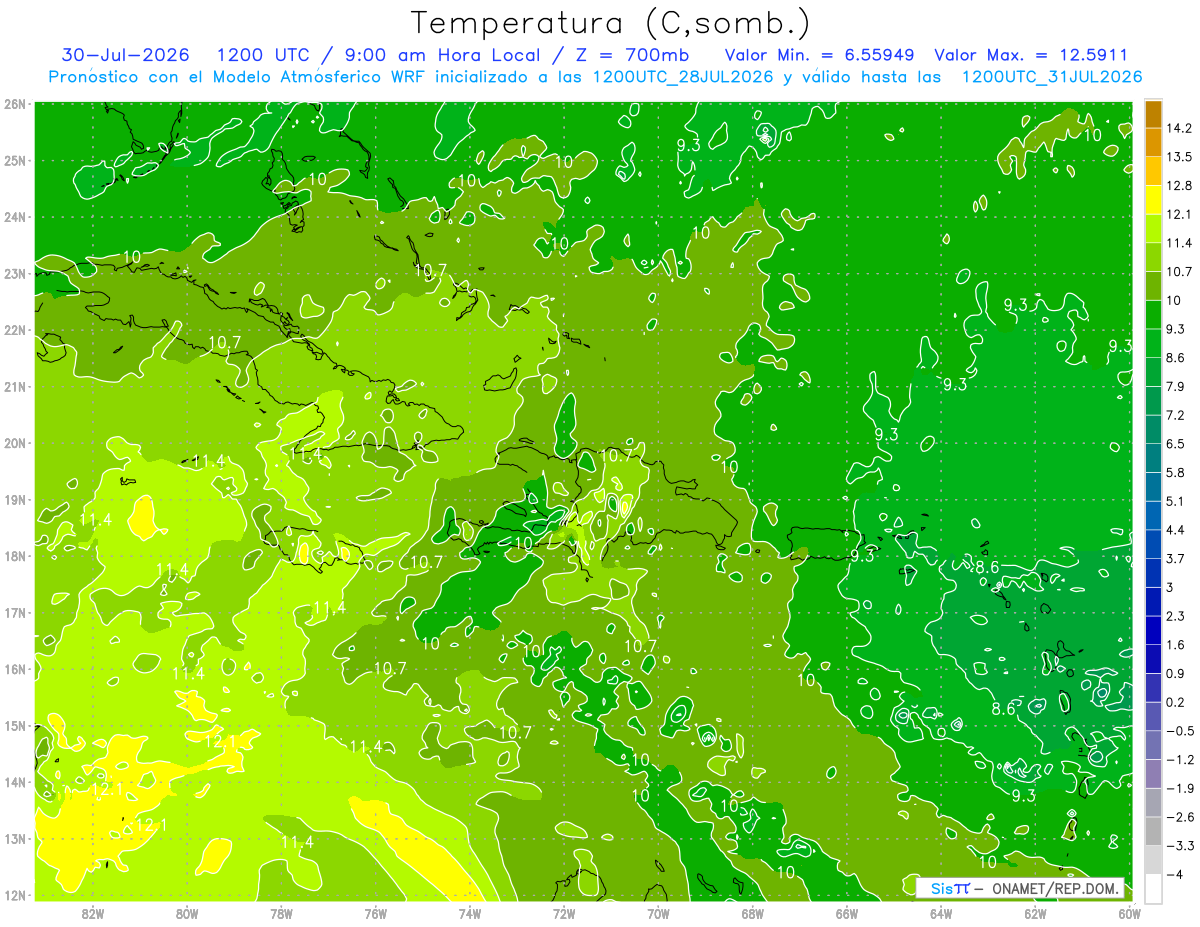Click the 24N latitude label

click(x=15, y=217)
